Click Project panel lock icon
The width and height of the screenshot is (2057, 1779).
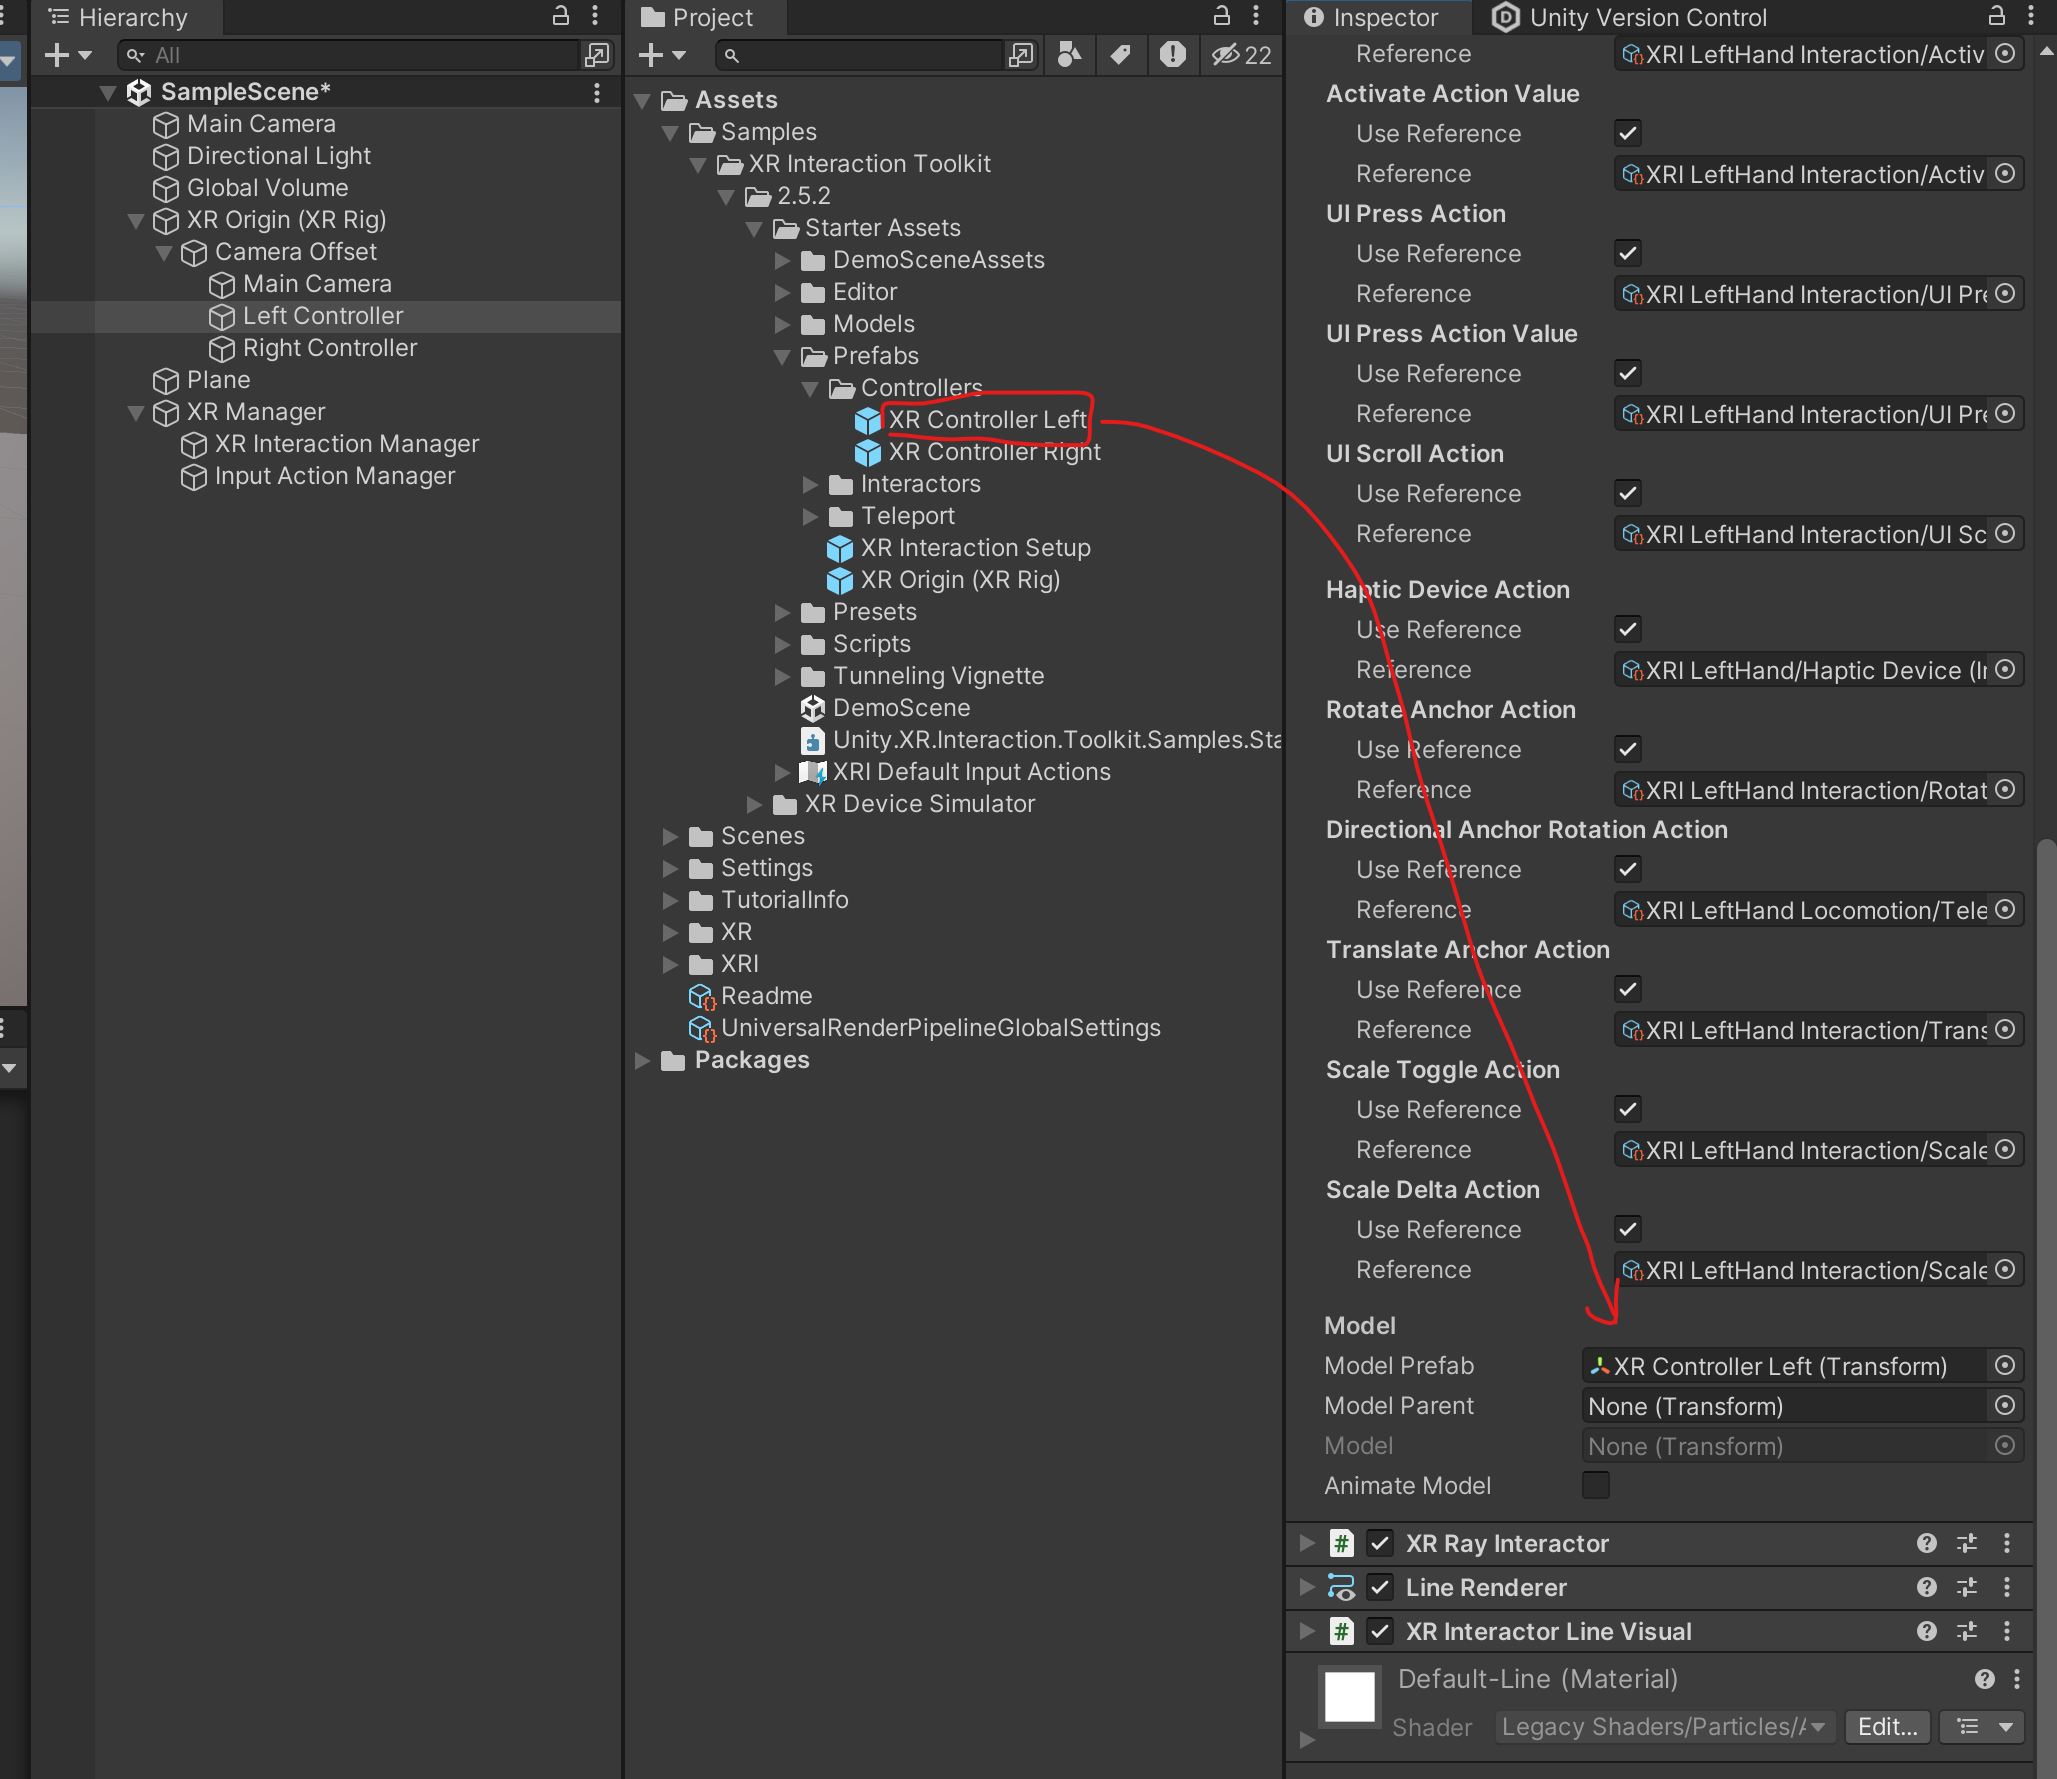pyautogui.click(x=1221, y=16)
